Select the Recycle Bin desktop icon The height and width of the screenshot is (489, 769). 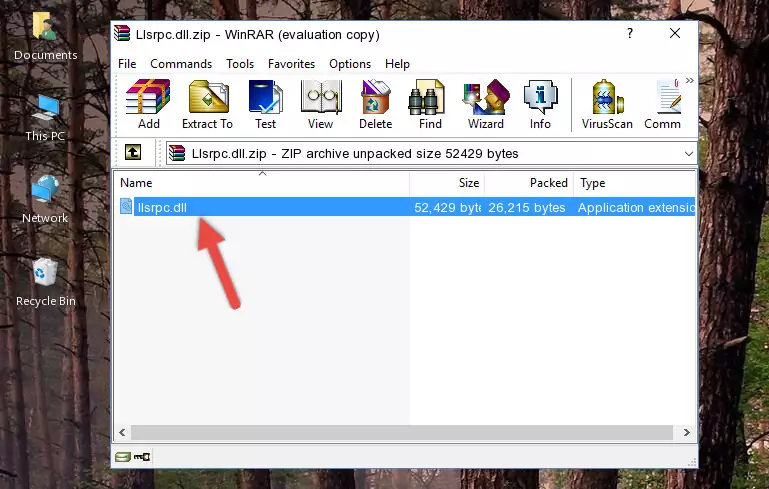[x=46, y=283]
